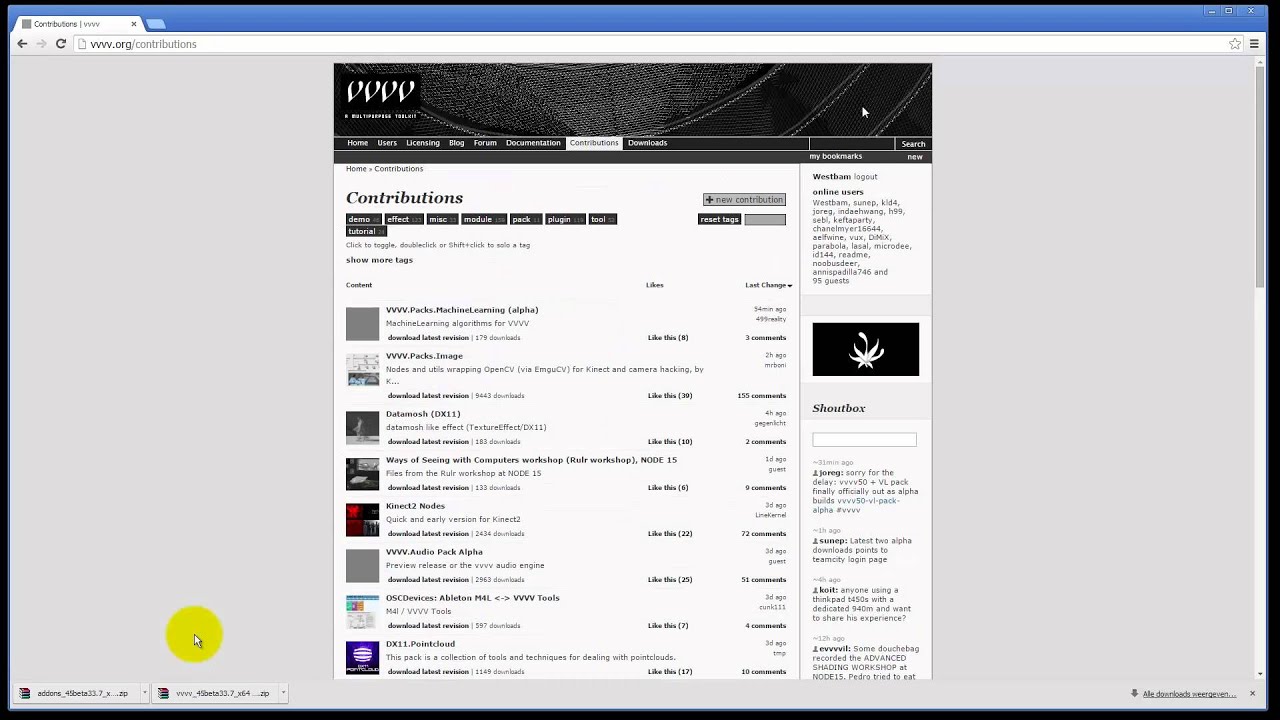Toggle the misc tag filter

[443, 219]
